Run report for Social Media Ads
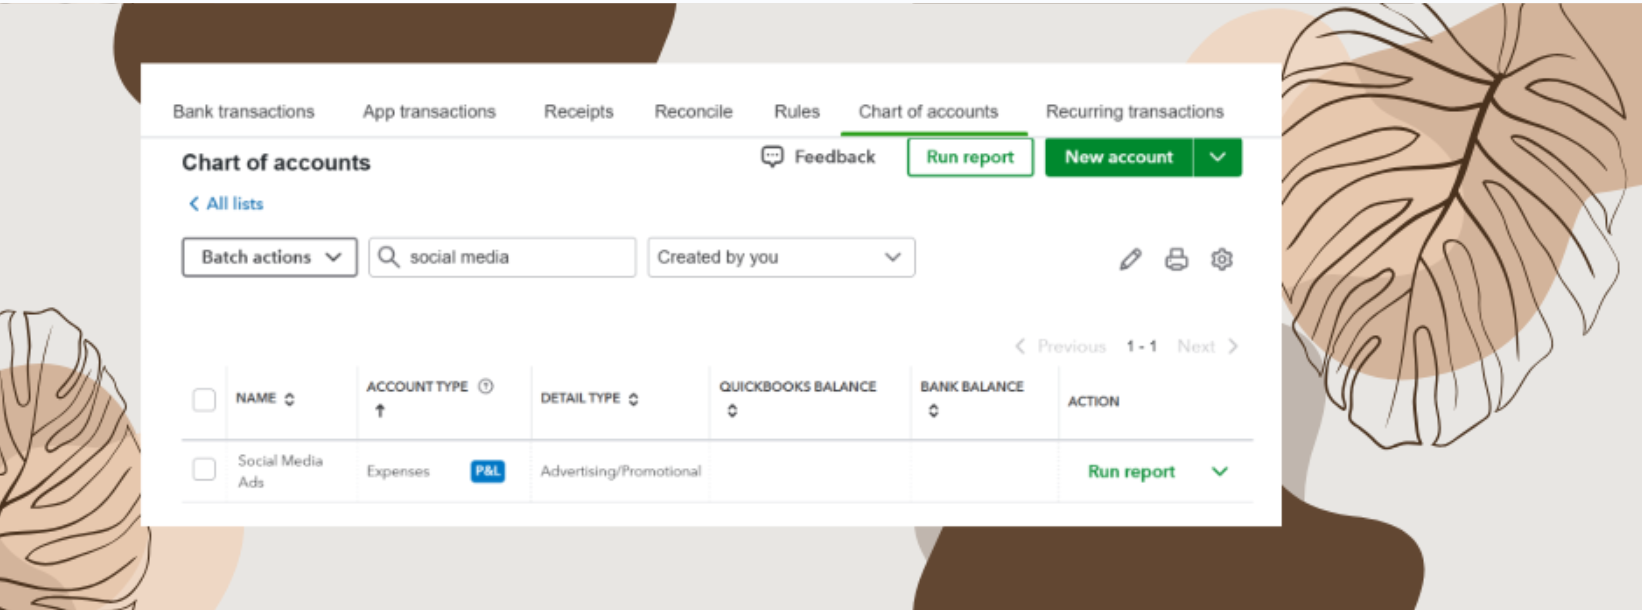 click(x=1131, y=471)
